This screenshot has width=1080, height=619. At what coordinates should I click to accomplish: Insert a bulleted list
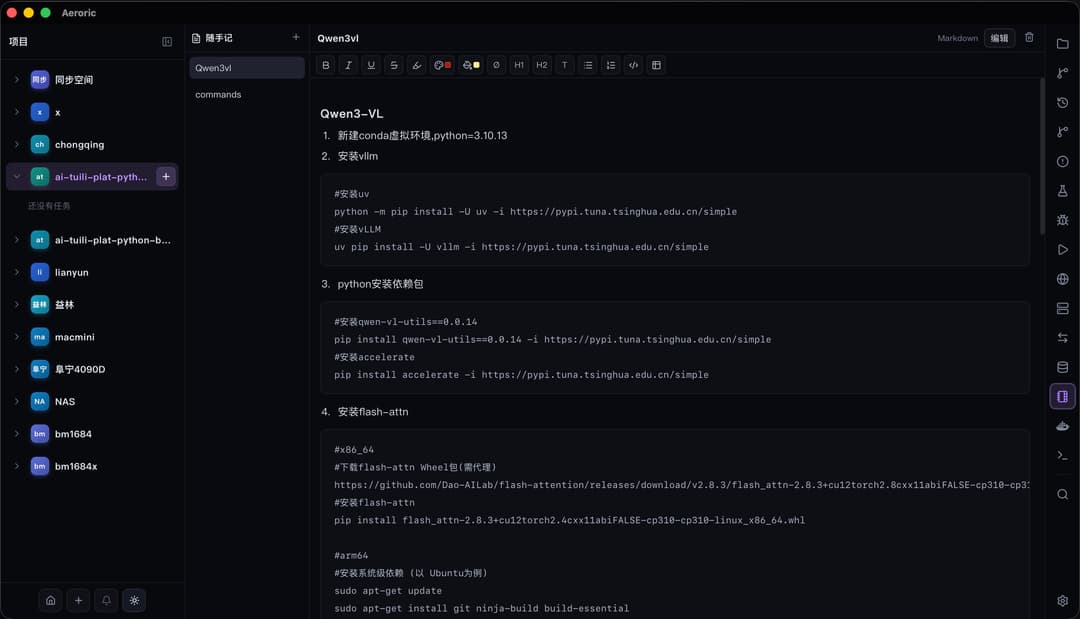[588, 65]
